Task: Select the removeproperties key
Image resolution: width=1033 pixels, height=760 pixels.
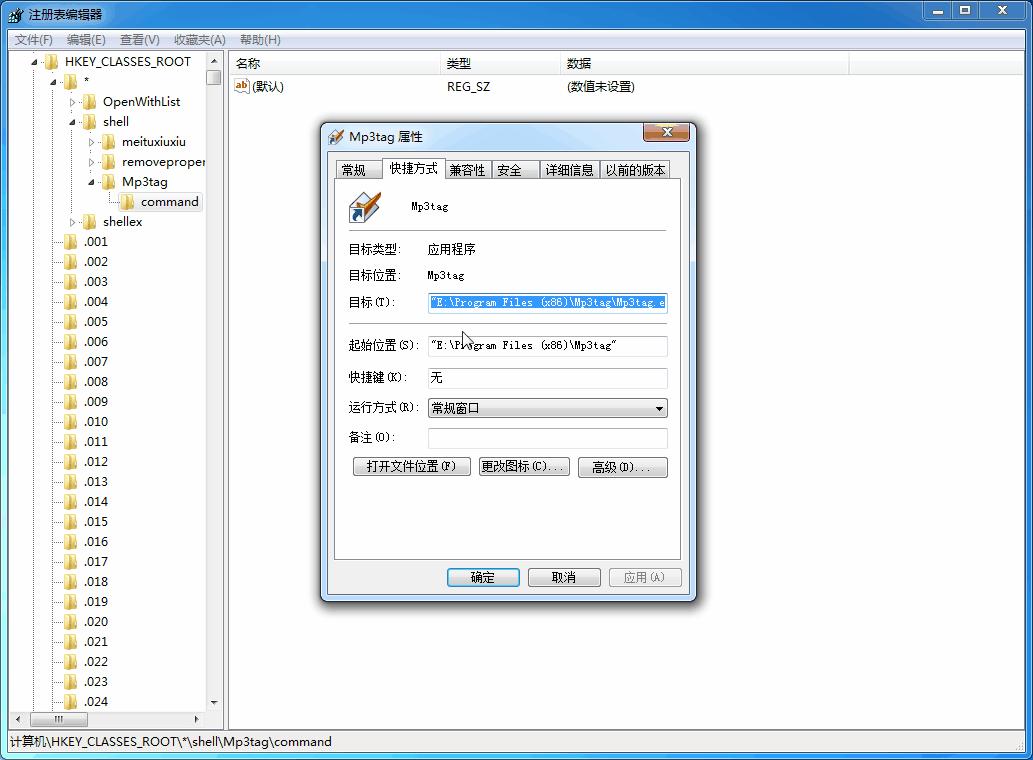Action: [x=163, y=162]
